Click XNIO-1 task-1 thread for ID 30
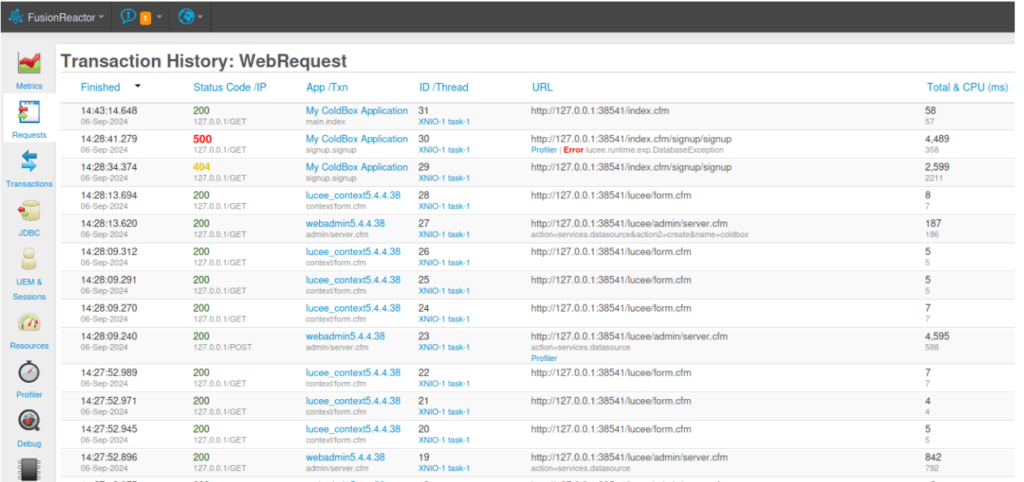Image resolution: width=1024 pixels, height=482 pixels. pyautogui.click(x=444, y=150)
